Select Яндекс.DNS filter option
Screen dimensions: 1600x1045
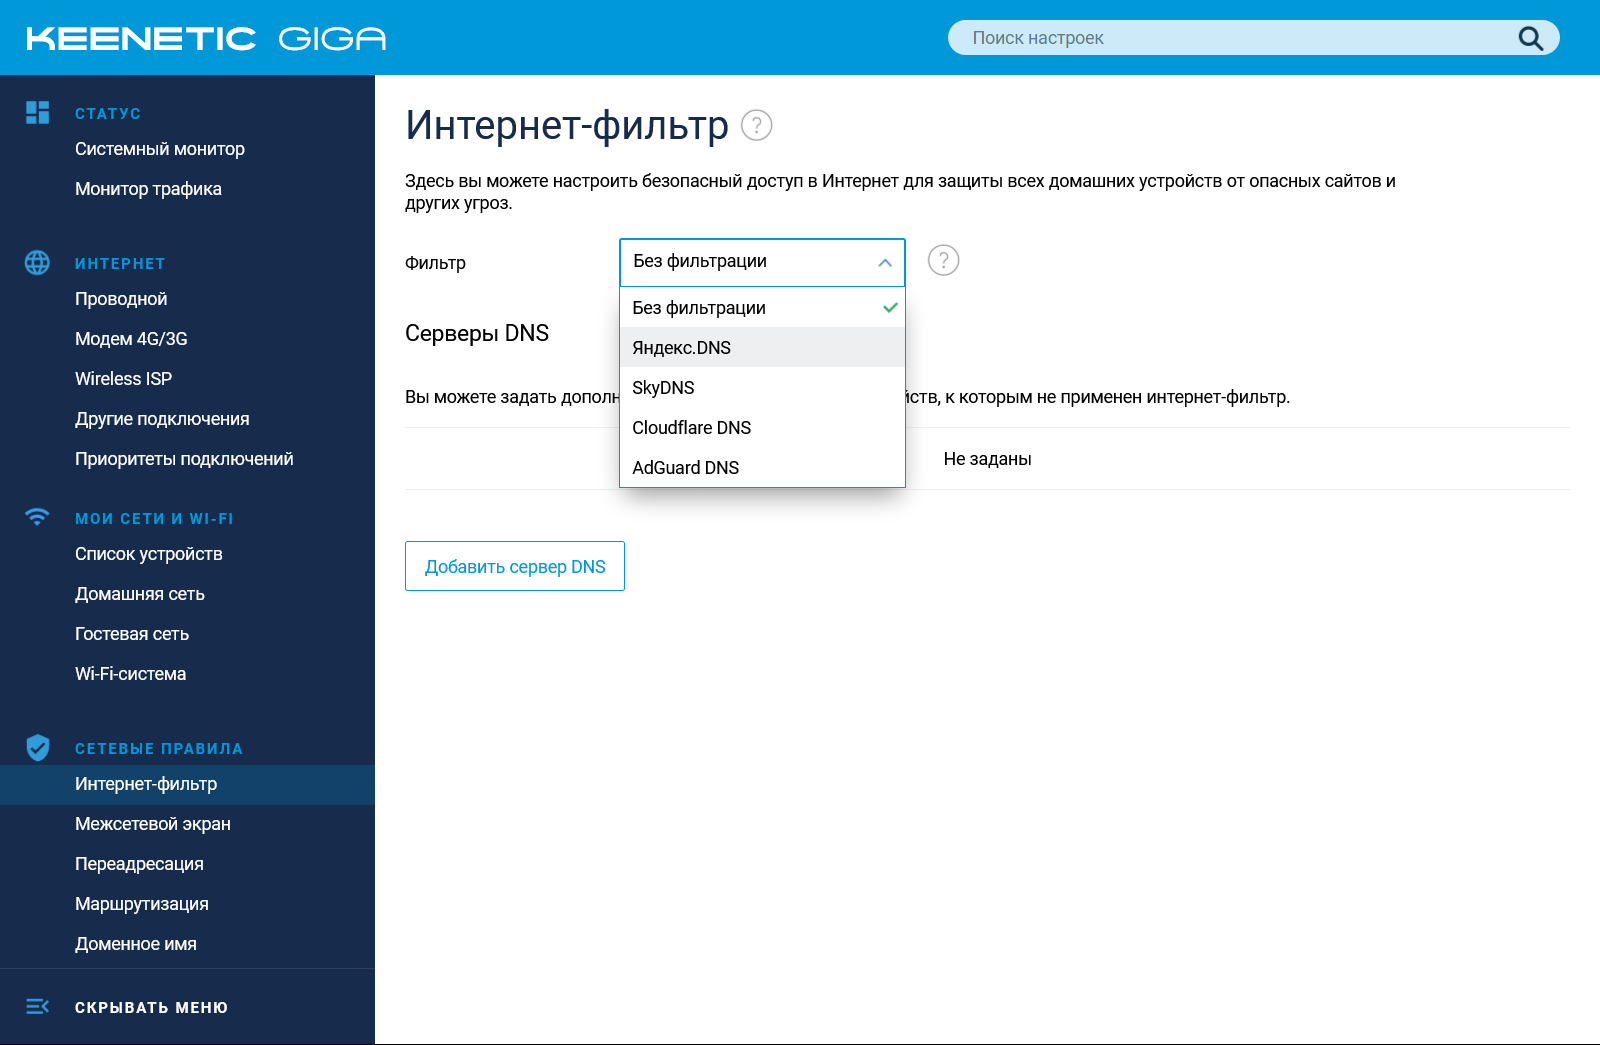point(762,347)
